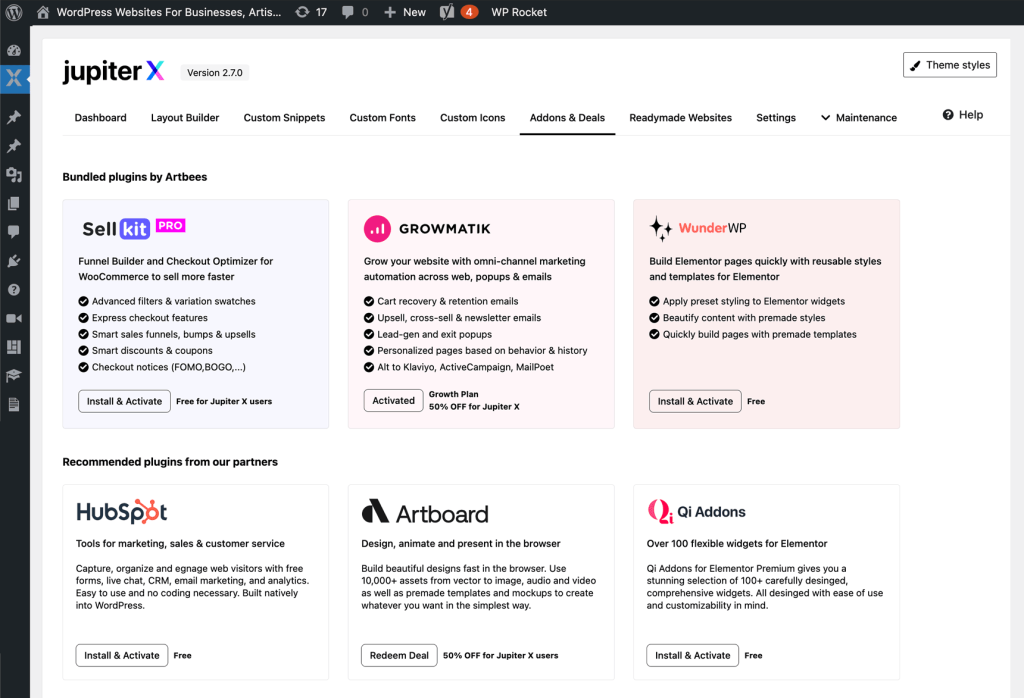The image size is (1024, 698).
Task: Open Dashboard from the admin sidebar
Action: click(14, 50)
